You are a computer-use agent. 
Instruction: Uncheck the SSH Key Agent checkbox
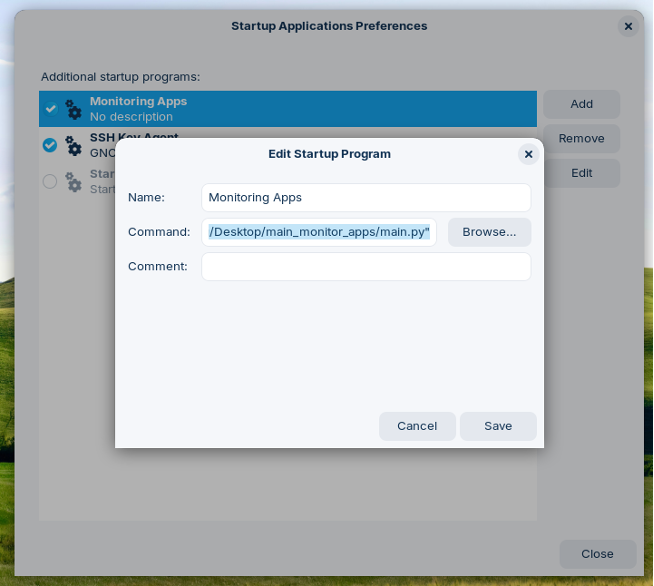click(50, 145)
